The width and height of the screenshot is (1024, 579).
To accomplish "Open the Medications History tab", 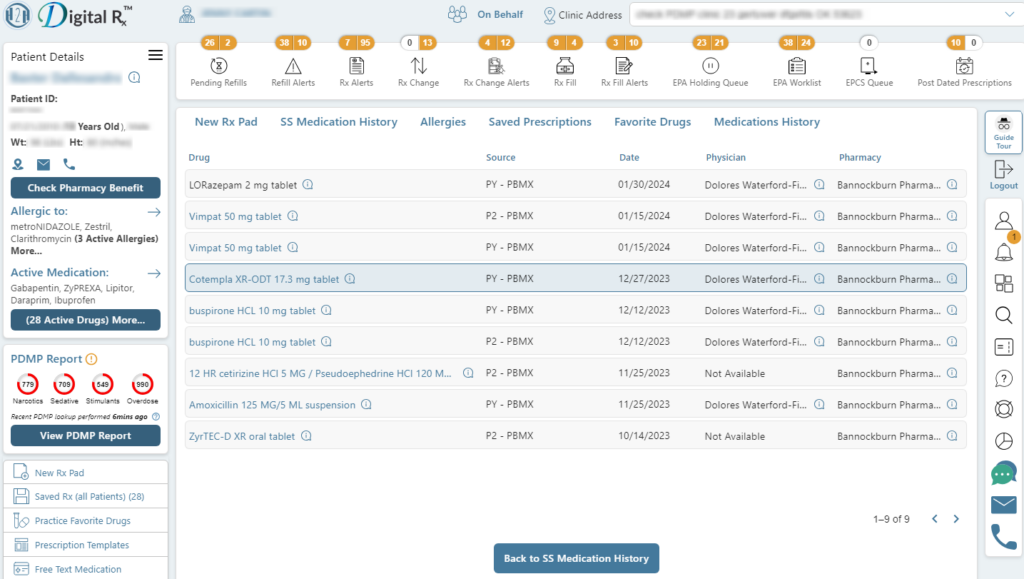I will tap(766, 121).
